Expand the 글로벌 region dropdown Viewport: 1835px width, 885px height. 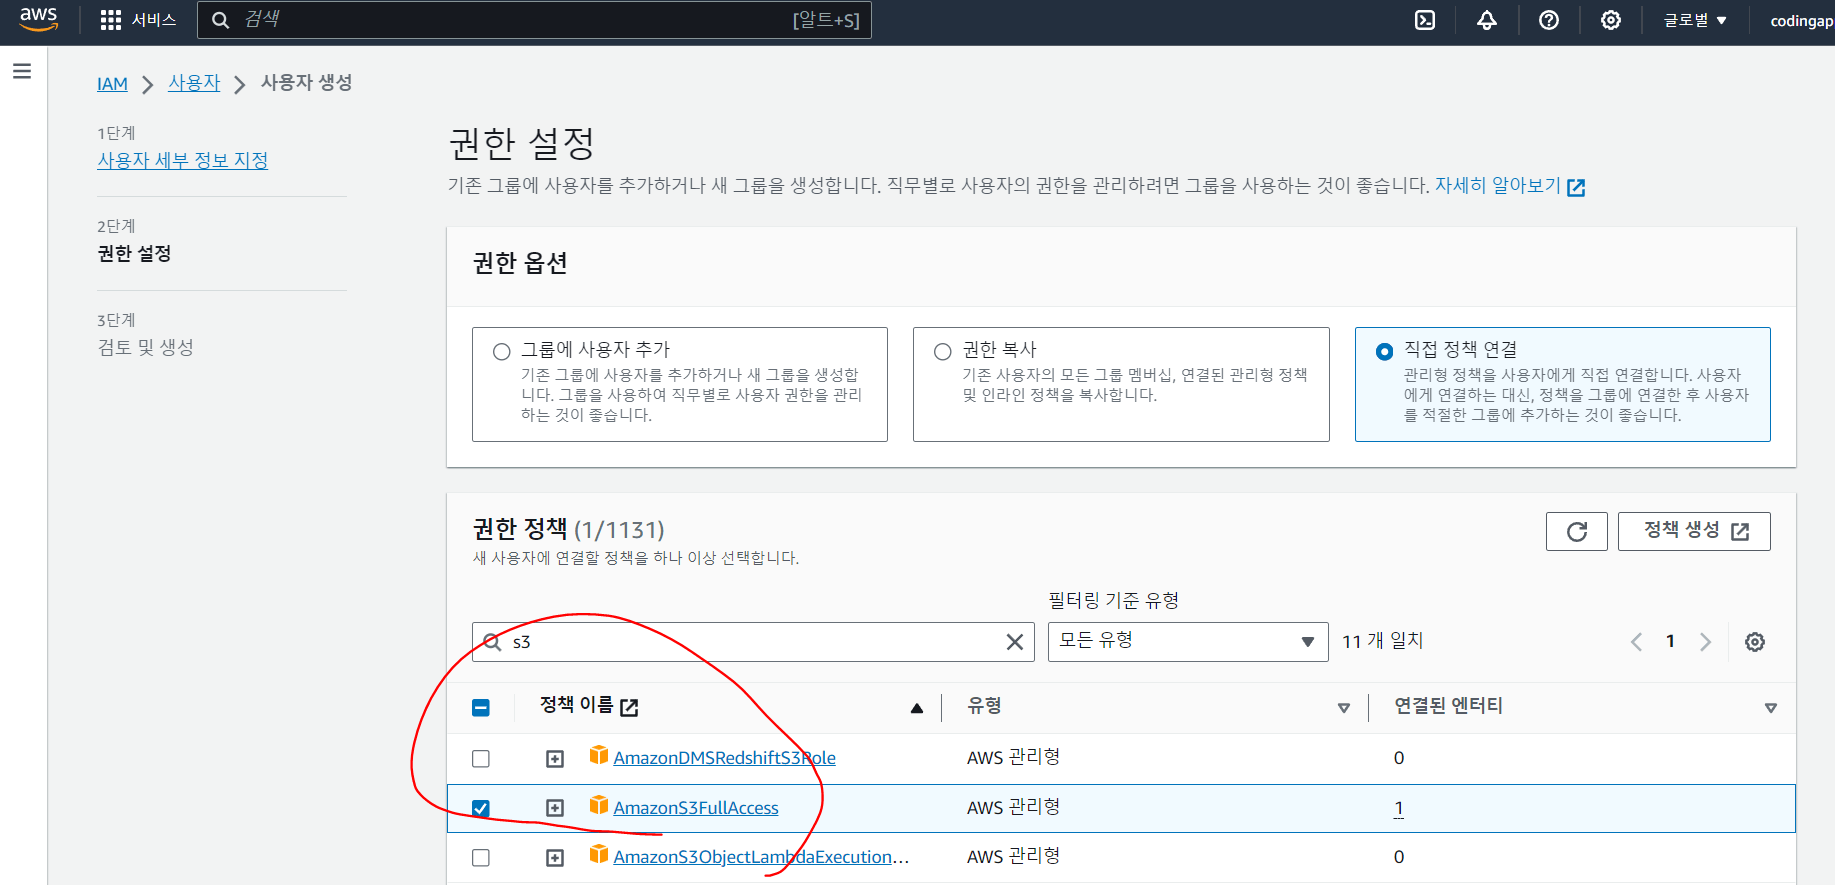click(1695, 20)
